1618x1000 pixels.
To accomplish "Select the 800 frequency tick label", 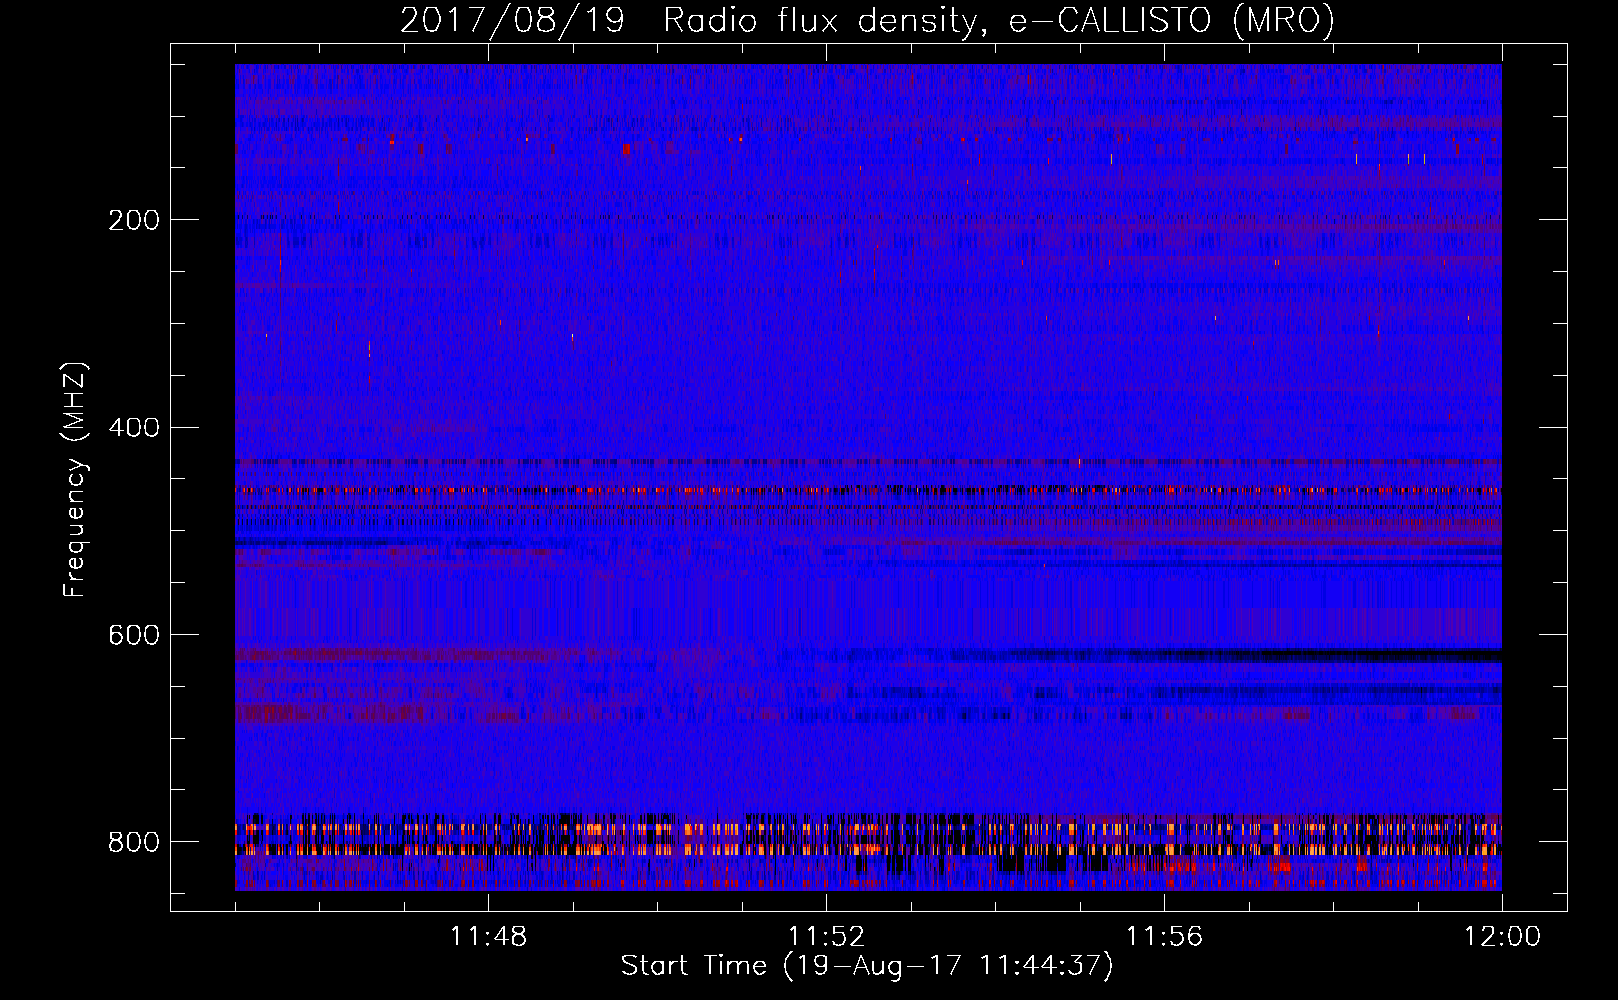I will pos(134,842).
